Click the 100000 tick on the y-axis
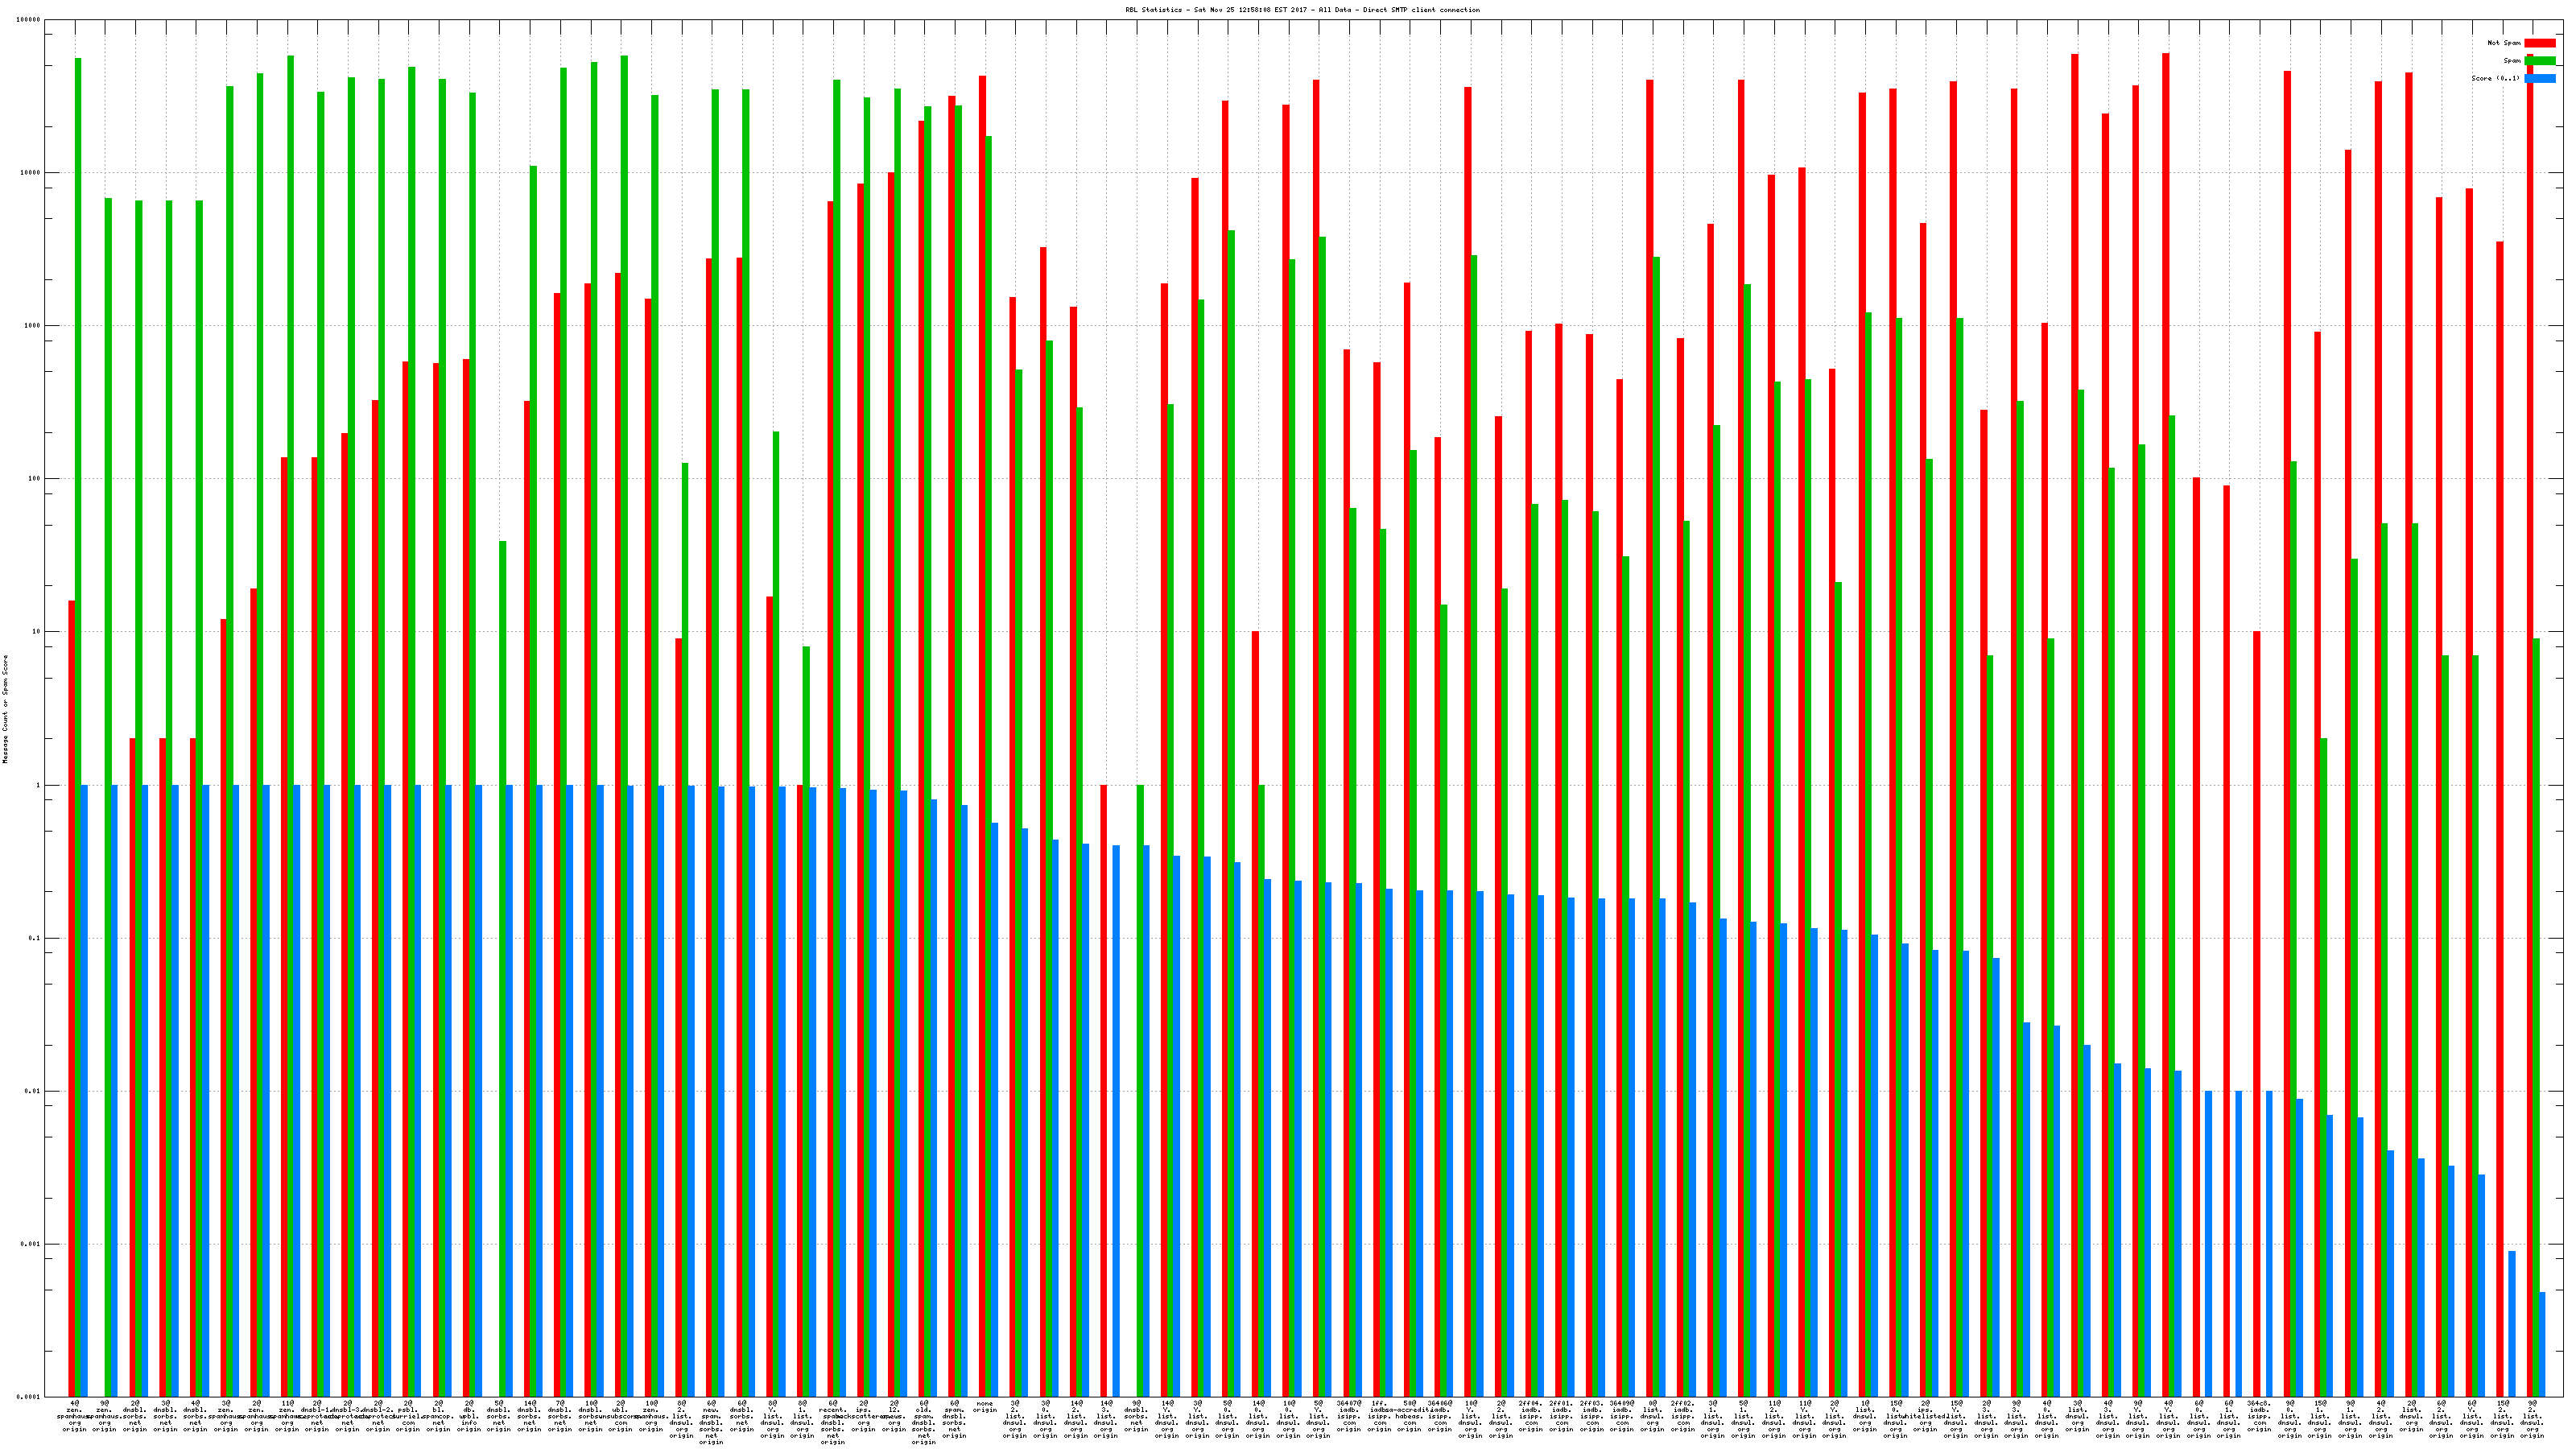This screenshot has width=2576, height=1449. point(30,20)
